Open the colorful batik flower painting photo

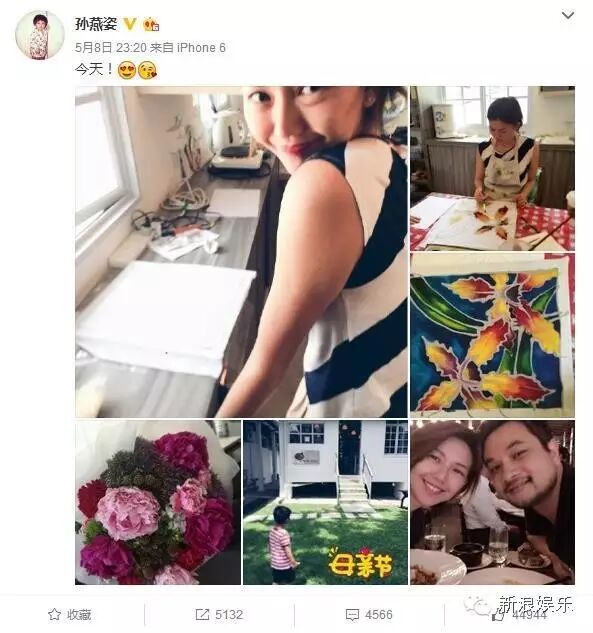coord(492,335)
